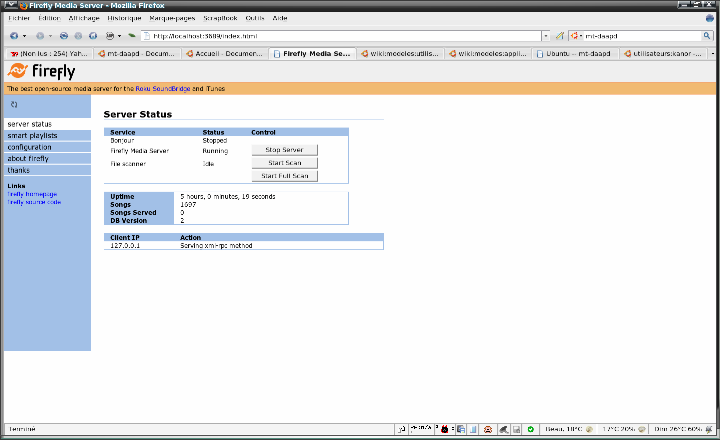Click the middle weather forecast entry in the status bar
The image size is (720, 440).
624,429
